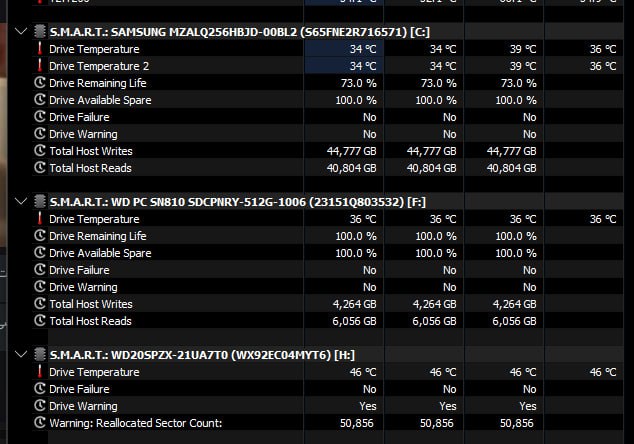
Task: Click the clock icon beside Samsung Total Host Writes
Action: (40, 151)
